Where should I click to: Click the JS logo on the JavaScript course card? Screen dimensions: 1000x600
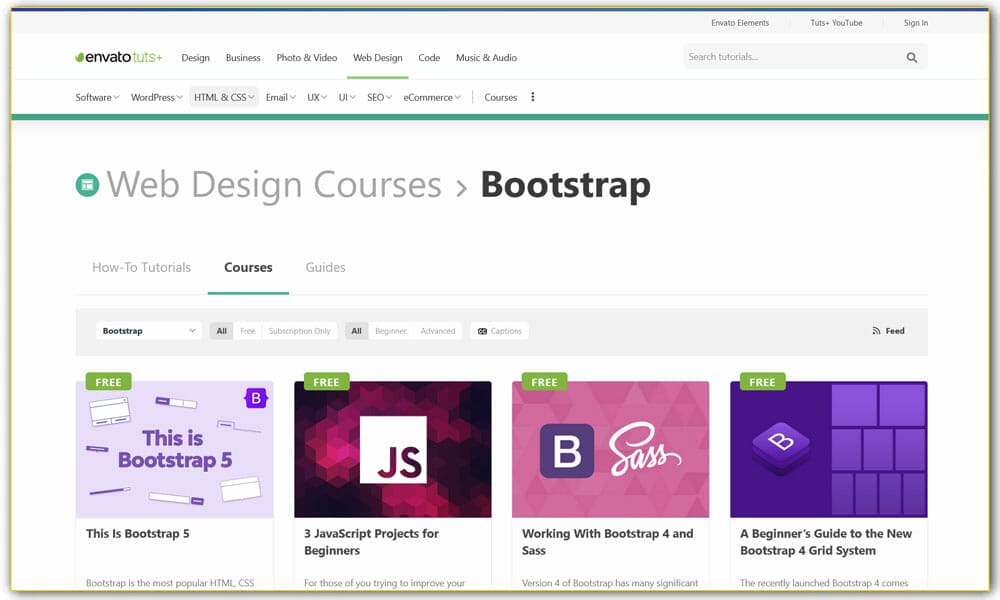[x=392, y=448]
